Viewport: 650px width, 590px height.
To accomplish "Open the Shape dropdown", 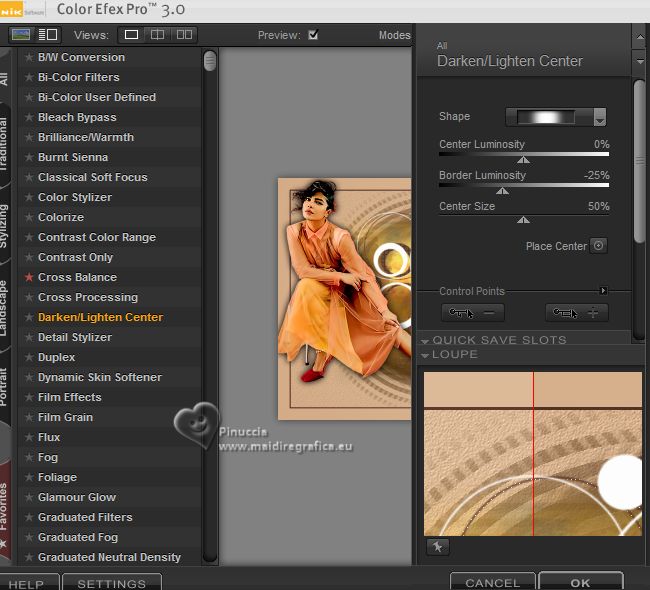I will coord(599,118).
